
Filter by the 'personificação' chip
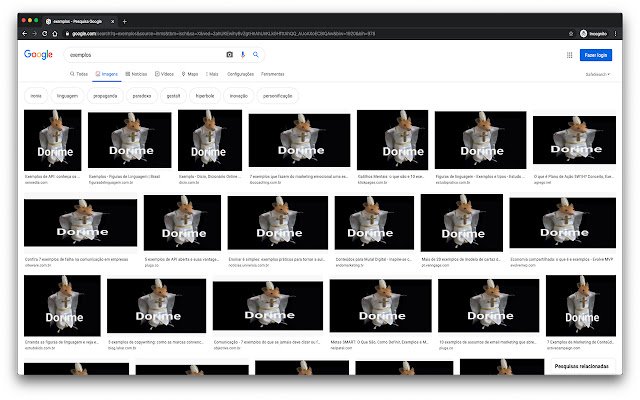click(278, 96)
